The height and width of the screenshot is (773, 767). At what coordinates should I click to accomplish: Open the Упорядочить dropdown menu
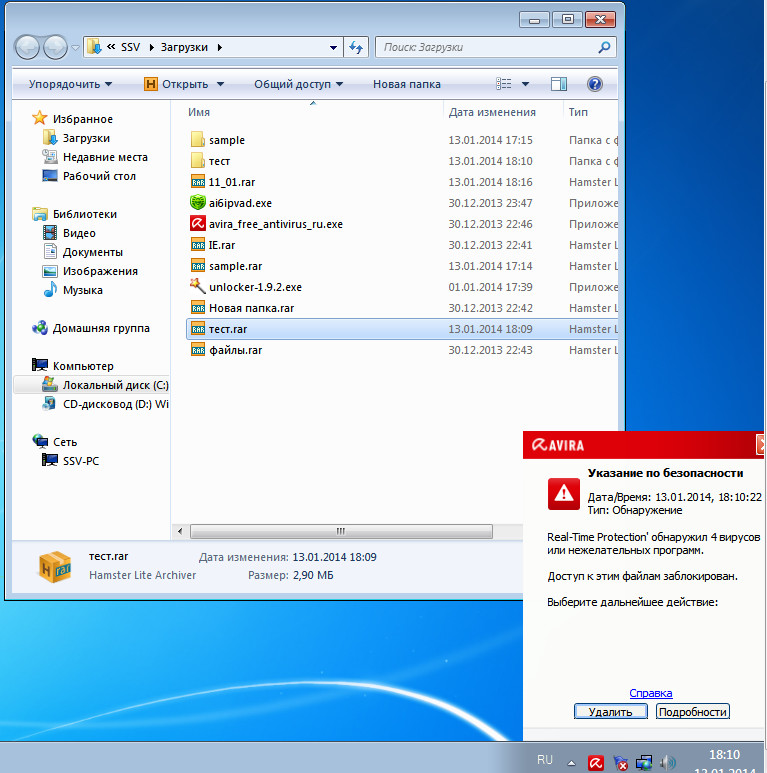point(70,85)
